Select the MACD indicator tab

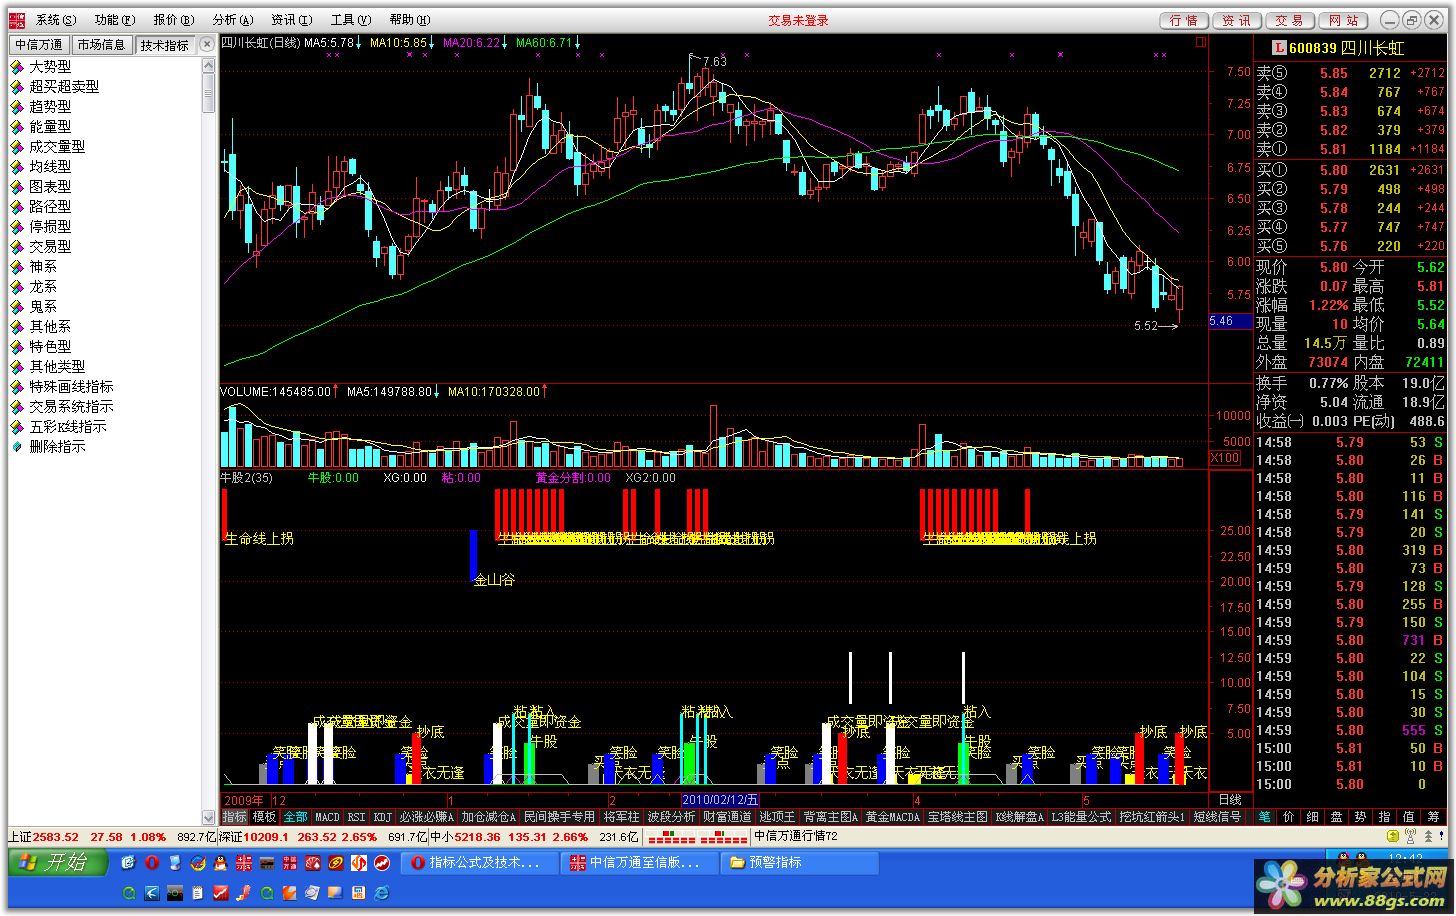click(328, 817)
